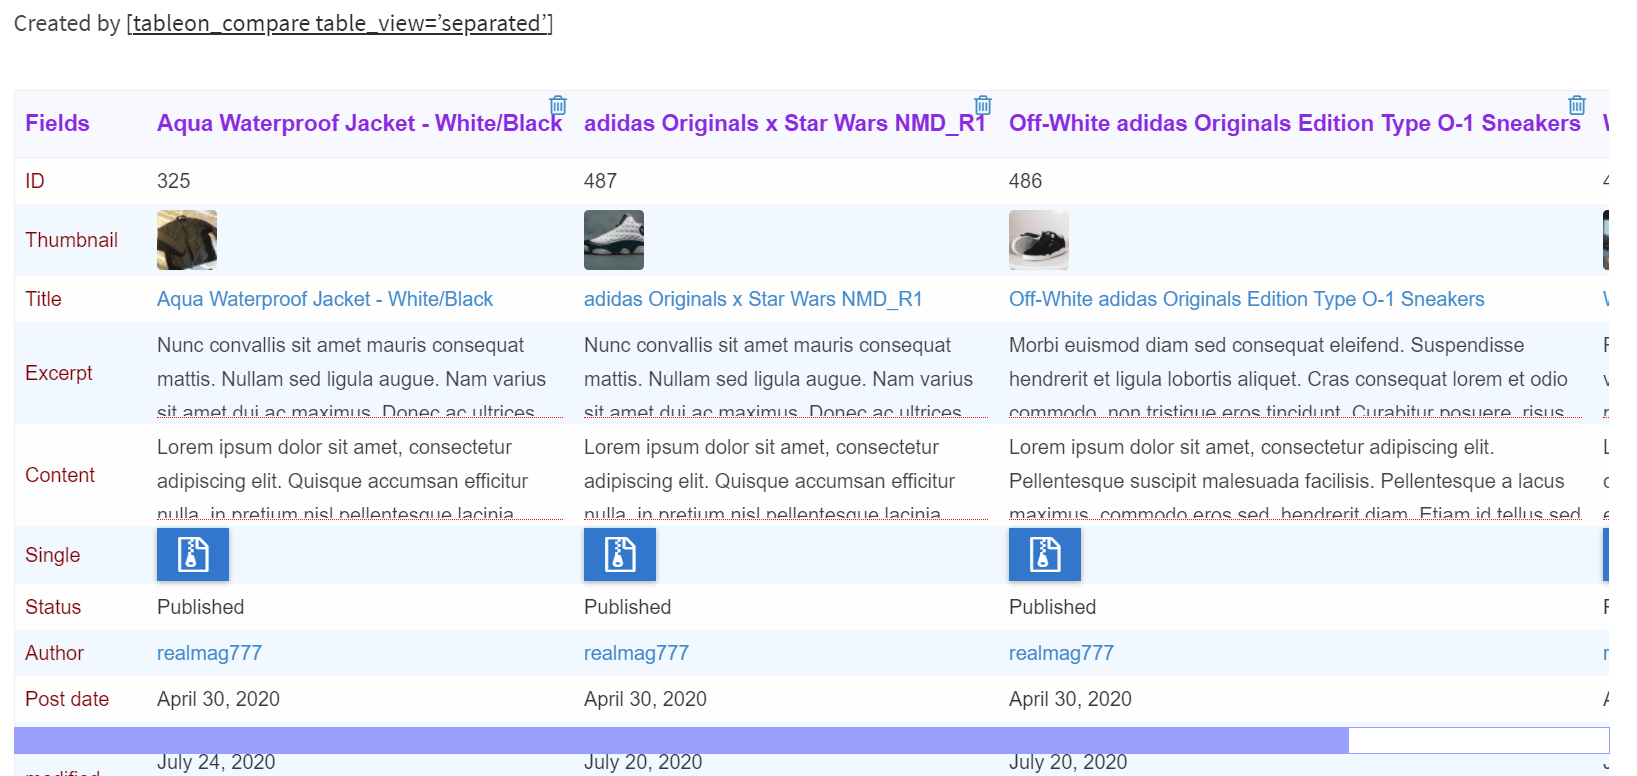Click the Thumbnail row label
The image size is (1637, 776).
click(x=71, y=240)
